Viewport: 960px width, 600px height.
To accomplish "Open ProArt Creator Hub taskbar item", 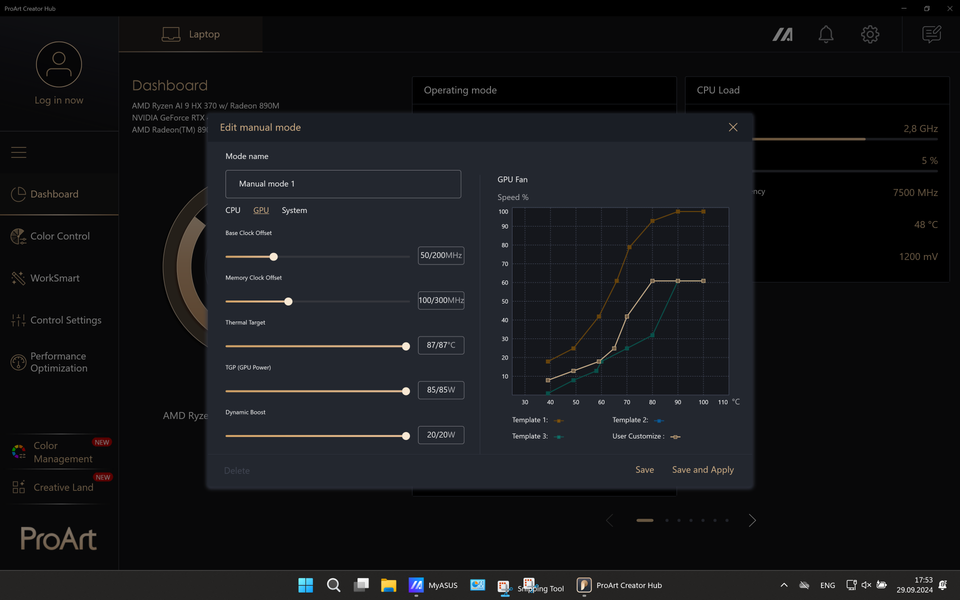I will point(620,585).
